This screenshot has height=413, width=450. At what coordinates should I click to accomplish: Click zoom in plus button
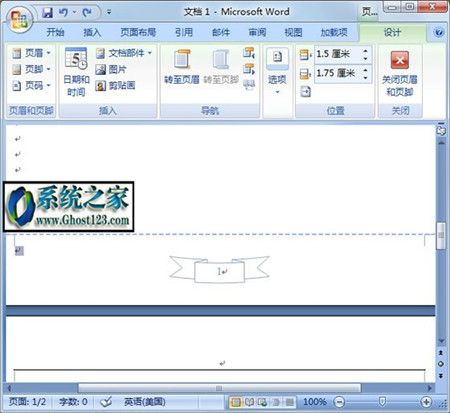pyautogui.click(x=426, y=402)
